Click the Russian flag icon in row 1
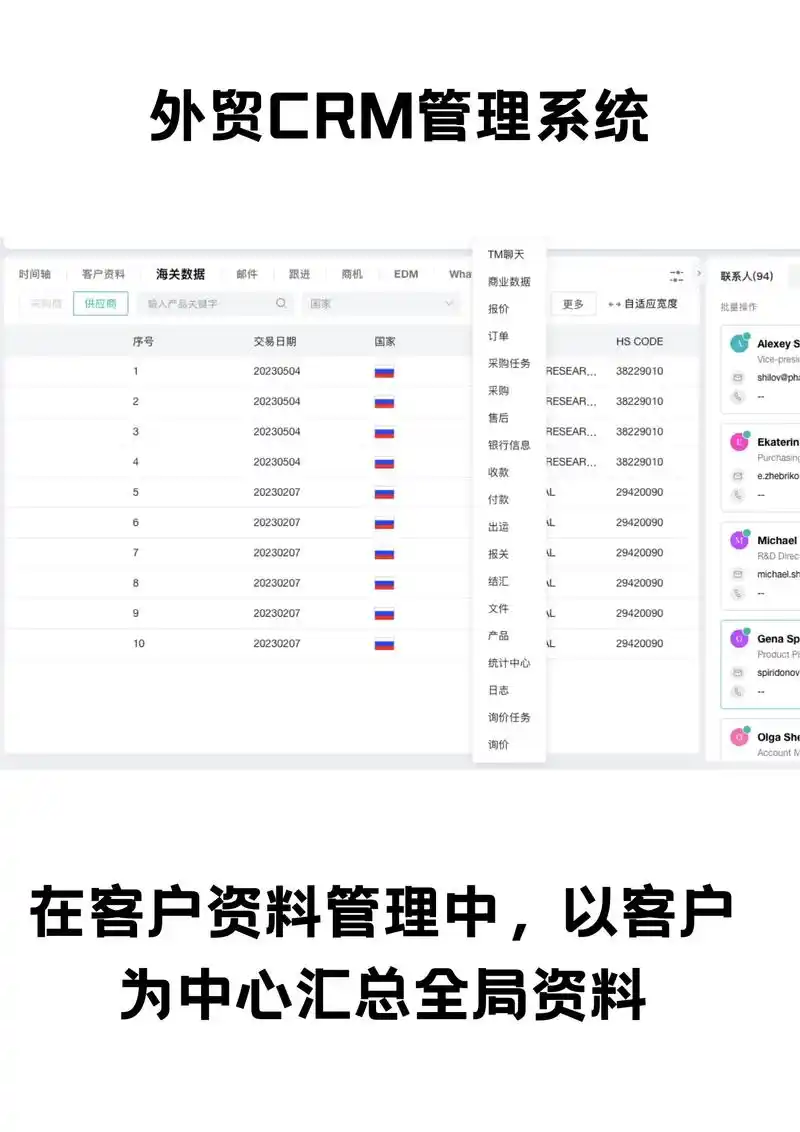 point(383,371)
